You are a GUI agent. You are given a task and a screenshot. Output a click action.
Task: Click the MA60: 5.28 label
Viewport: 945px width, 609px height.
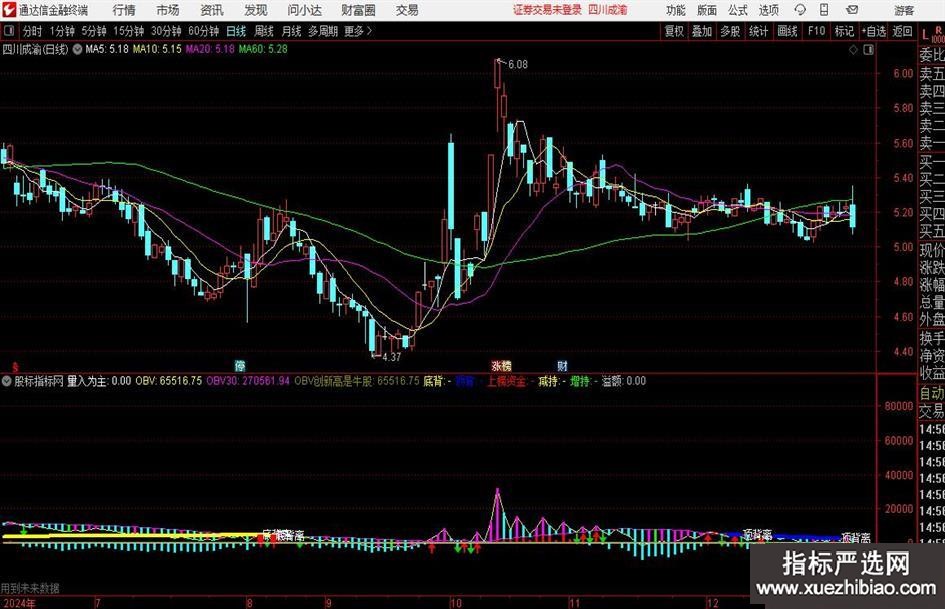click(263, 49)
